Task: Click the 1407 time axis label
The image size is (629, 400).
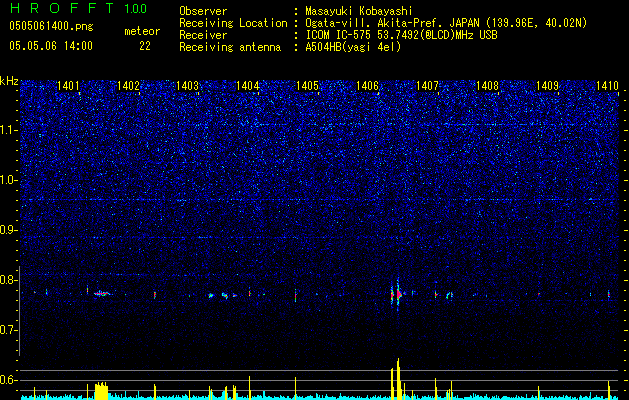Action: click(428, 85)
